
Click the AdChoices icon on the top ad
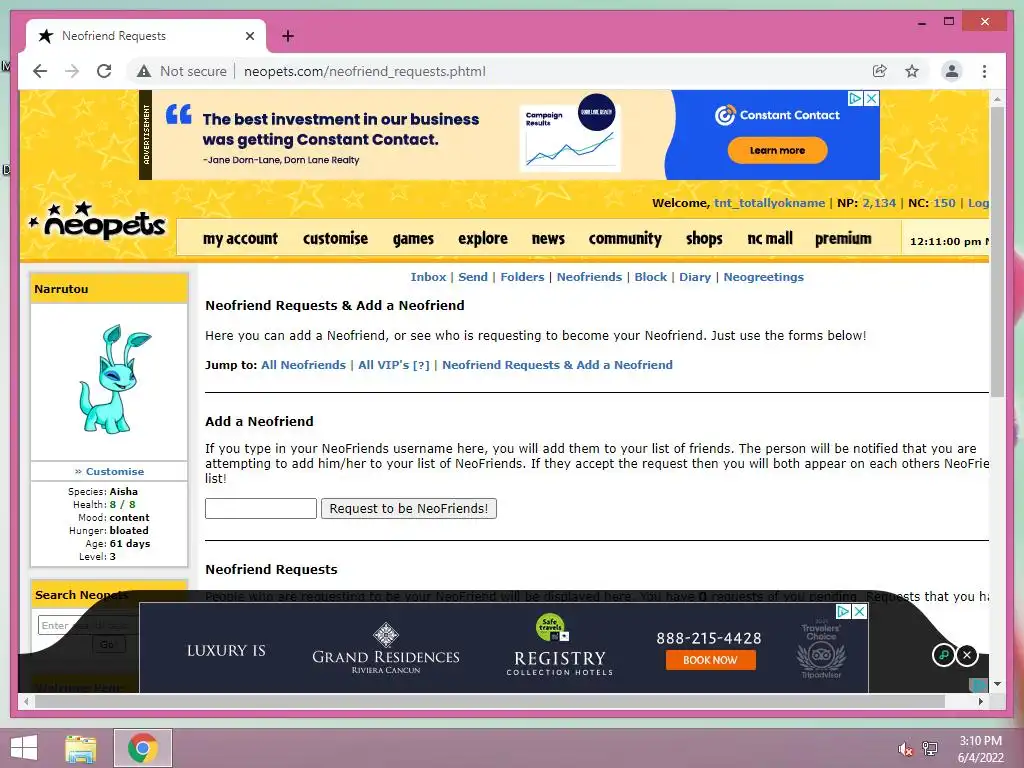coord(855,99)
